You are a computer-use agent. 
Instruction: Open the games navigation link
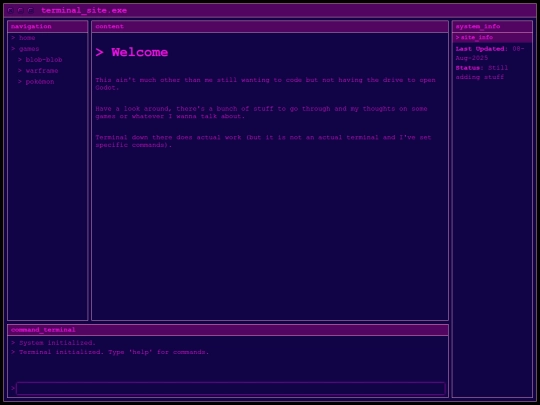[x=29, y=49]
